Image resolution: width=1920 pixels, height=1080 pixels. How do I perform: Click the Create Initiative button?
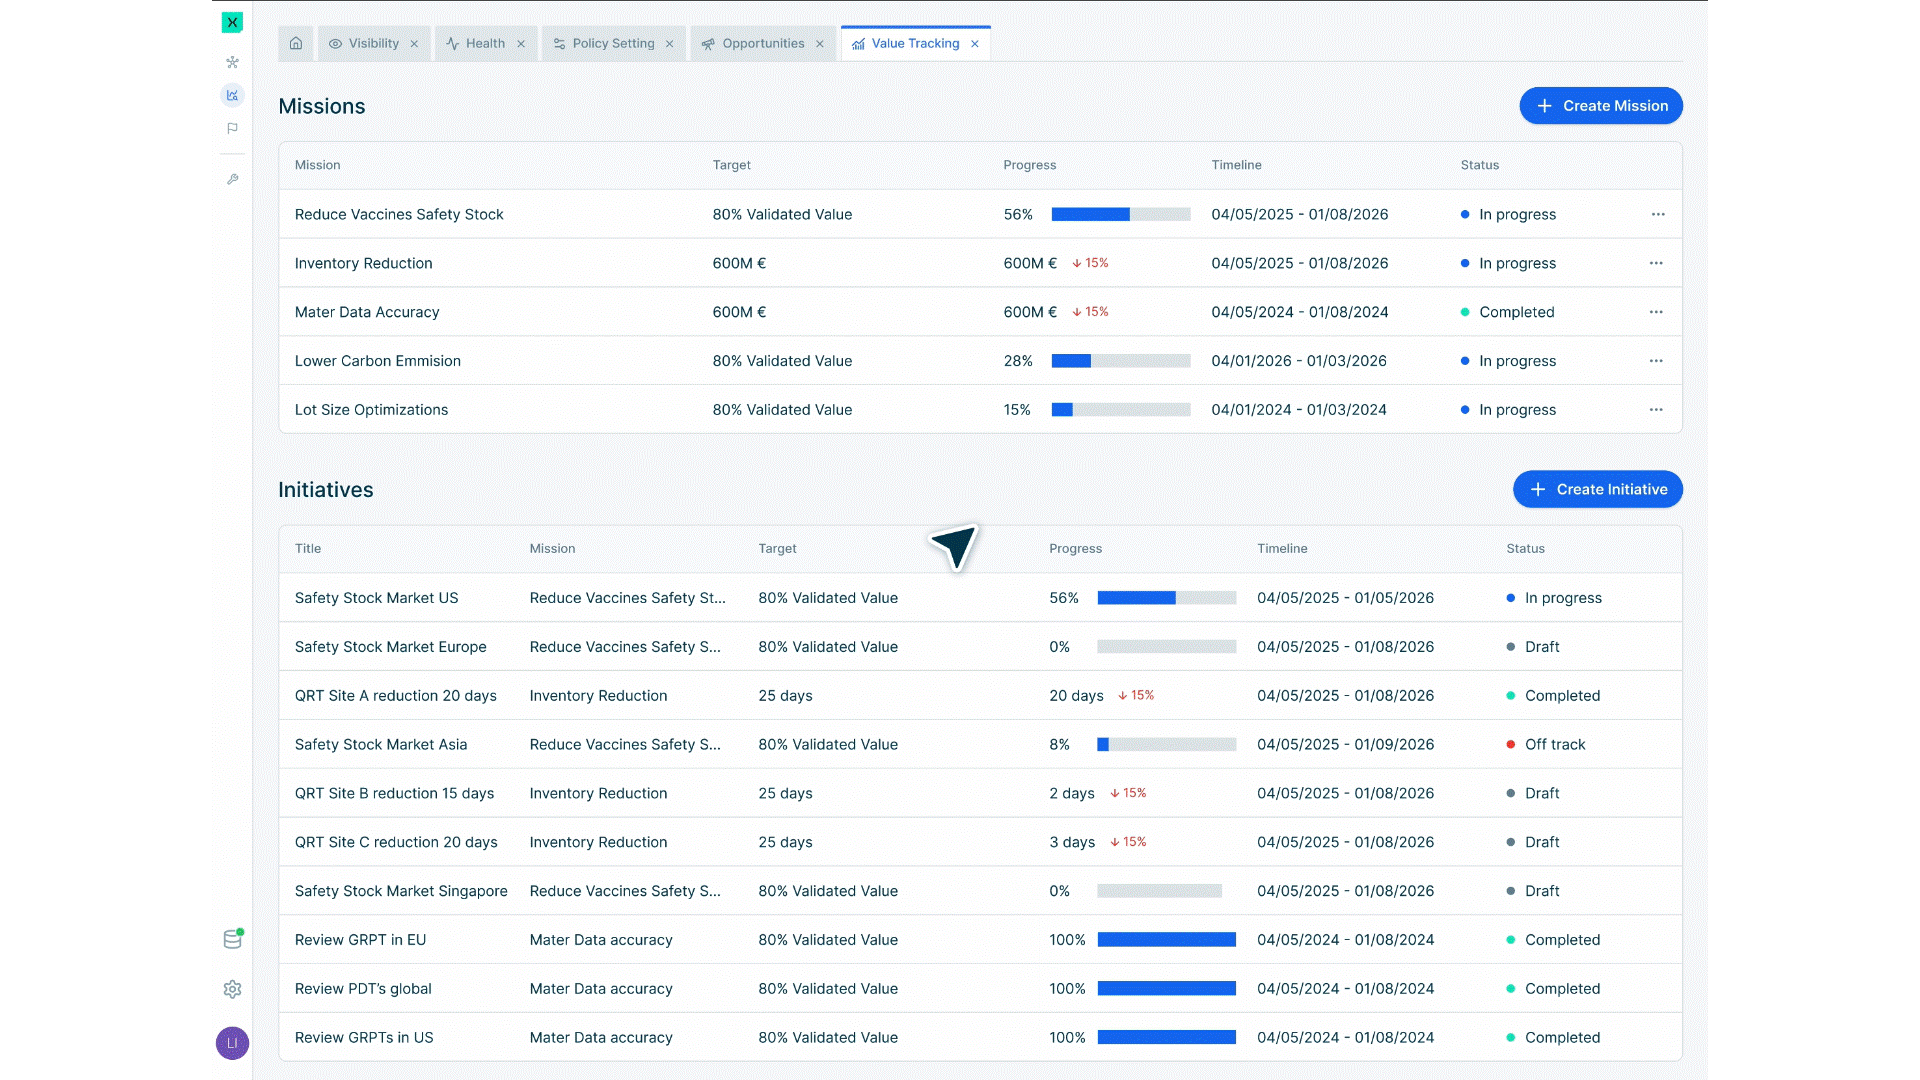(1598, 489)
